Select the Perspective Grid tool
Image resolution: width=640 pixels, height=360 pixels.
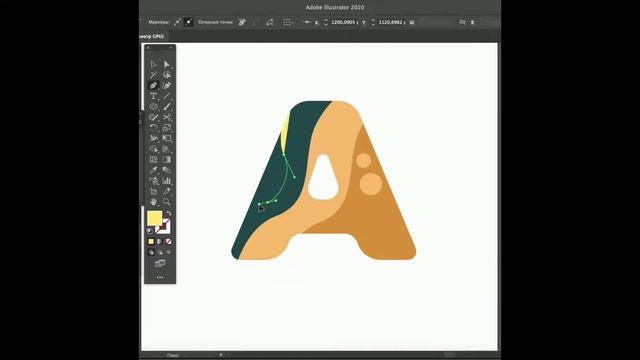[167, 149]
